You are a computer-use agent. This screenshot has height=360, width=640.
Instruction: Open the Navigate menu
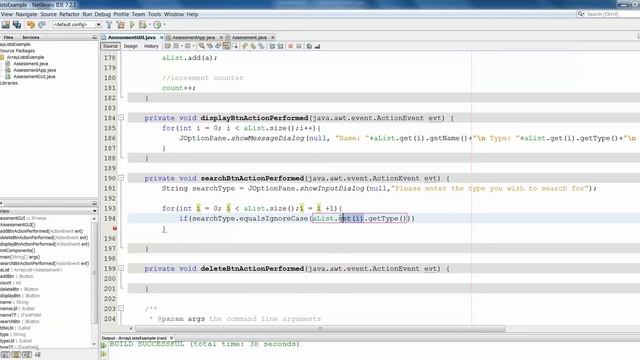pos(26,14)
